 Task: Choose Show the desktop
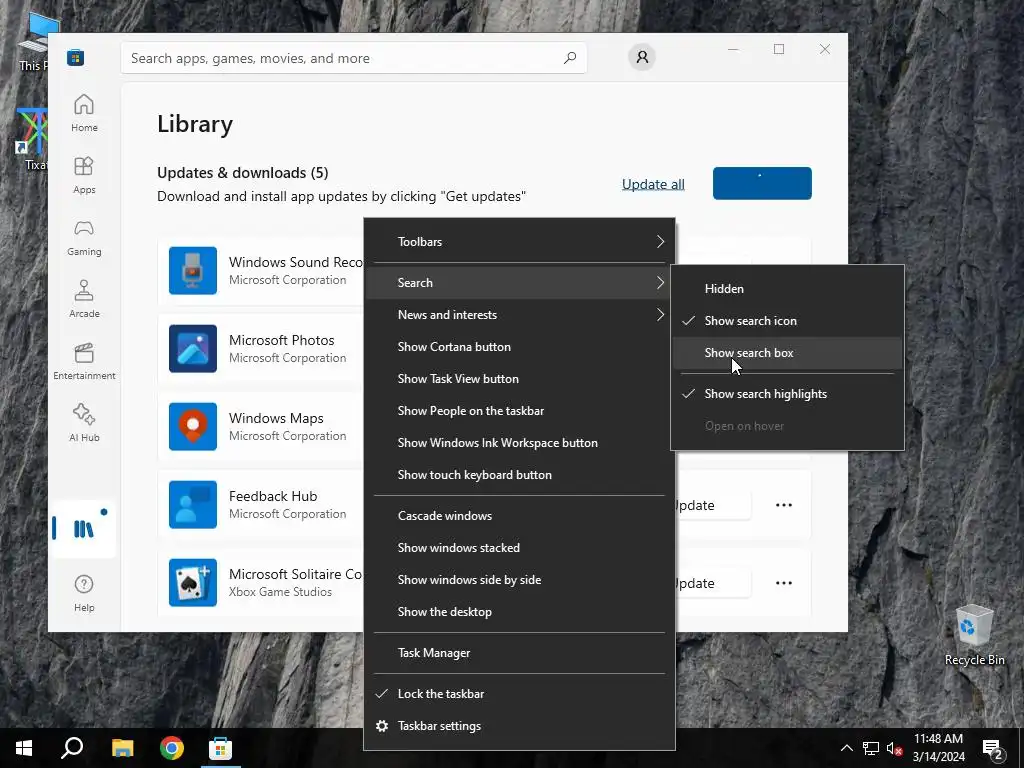(519, 612)
